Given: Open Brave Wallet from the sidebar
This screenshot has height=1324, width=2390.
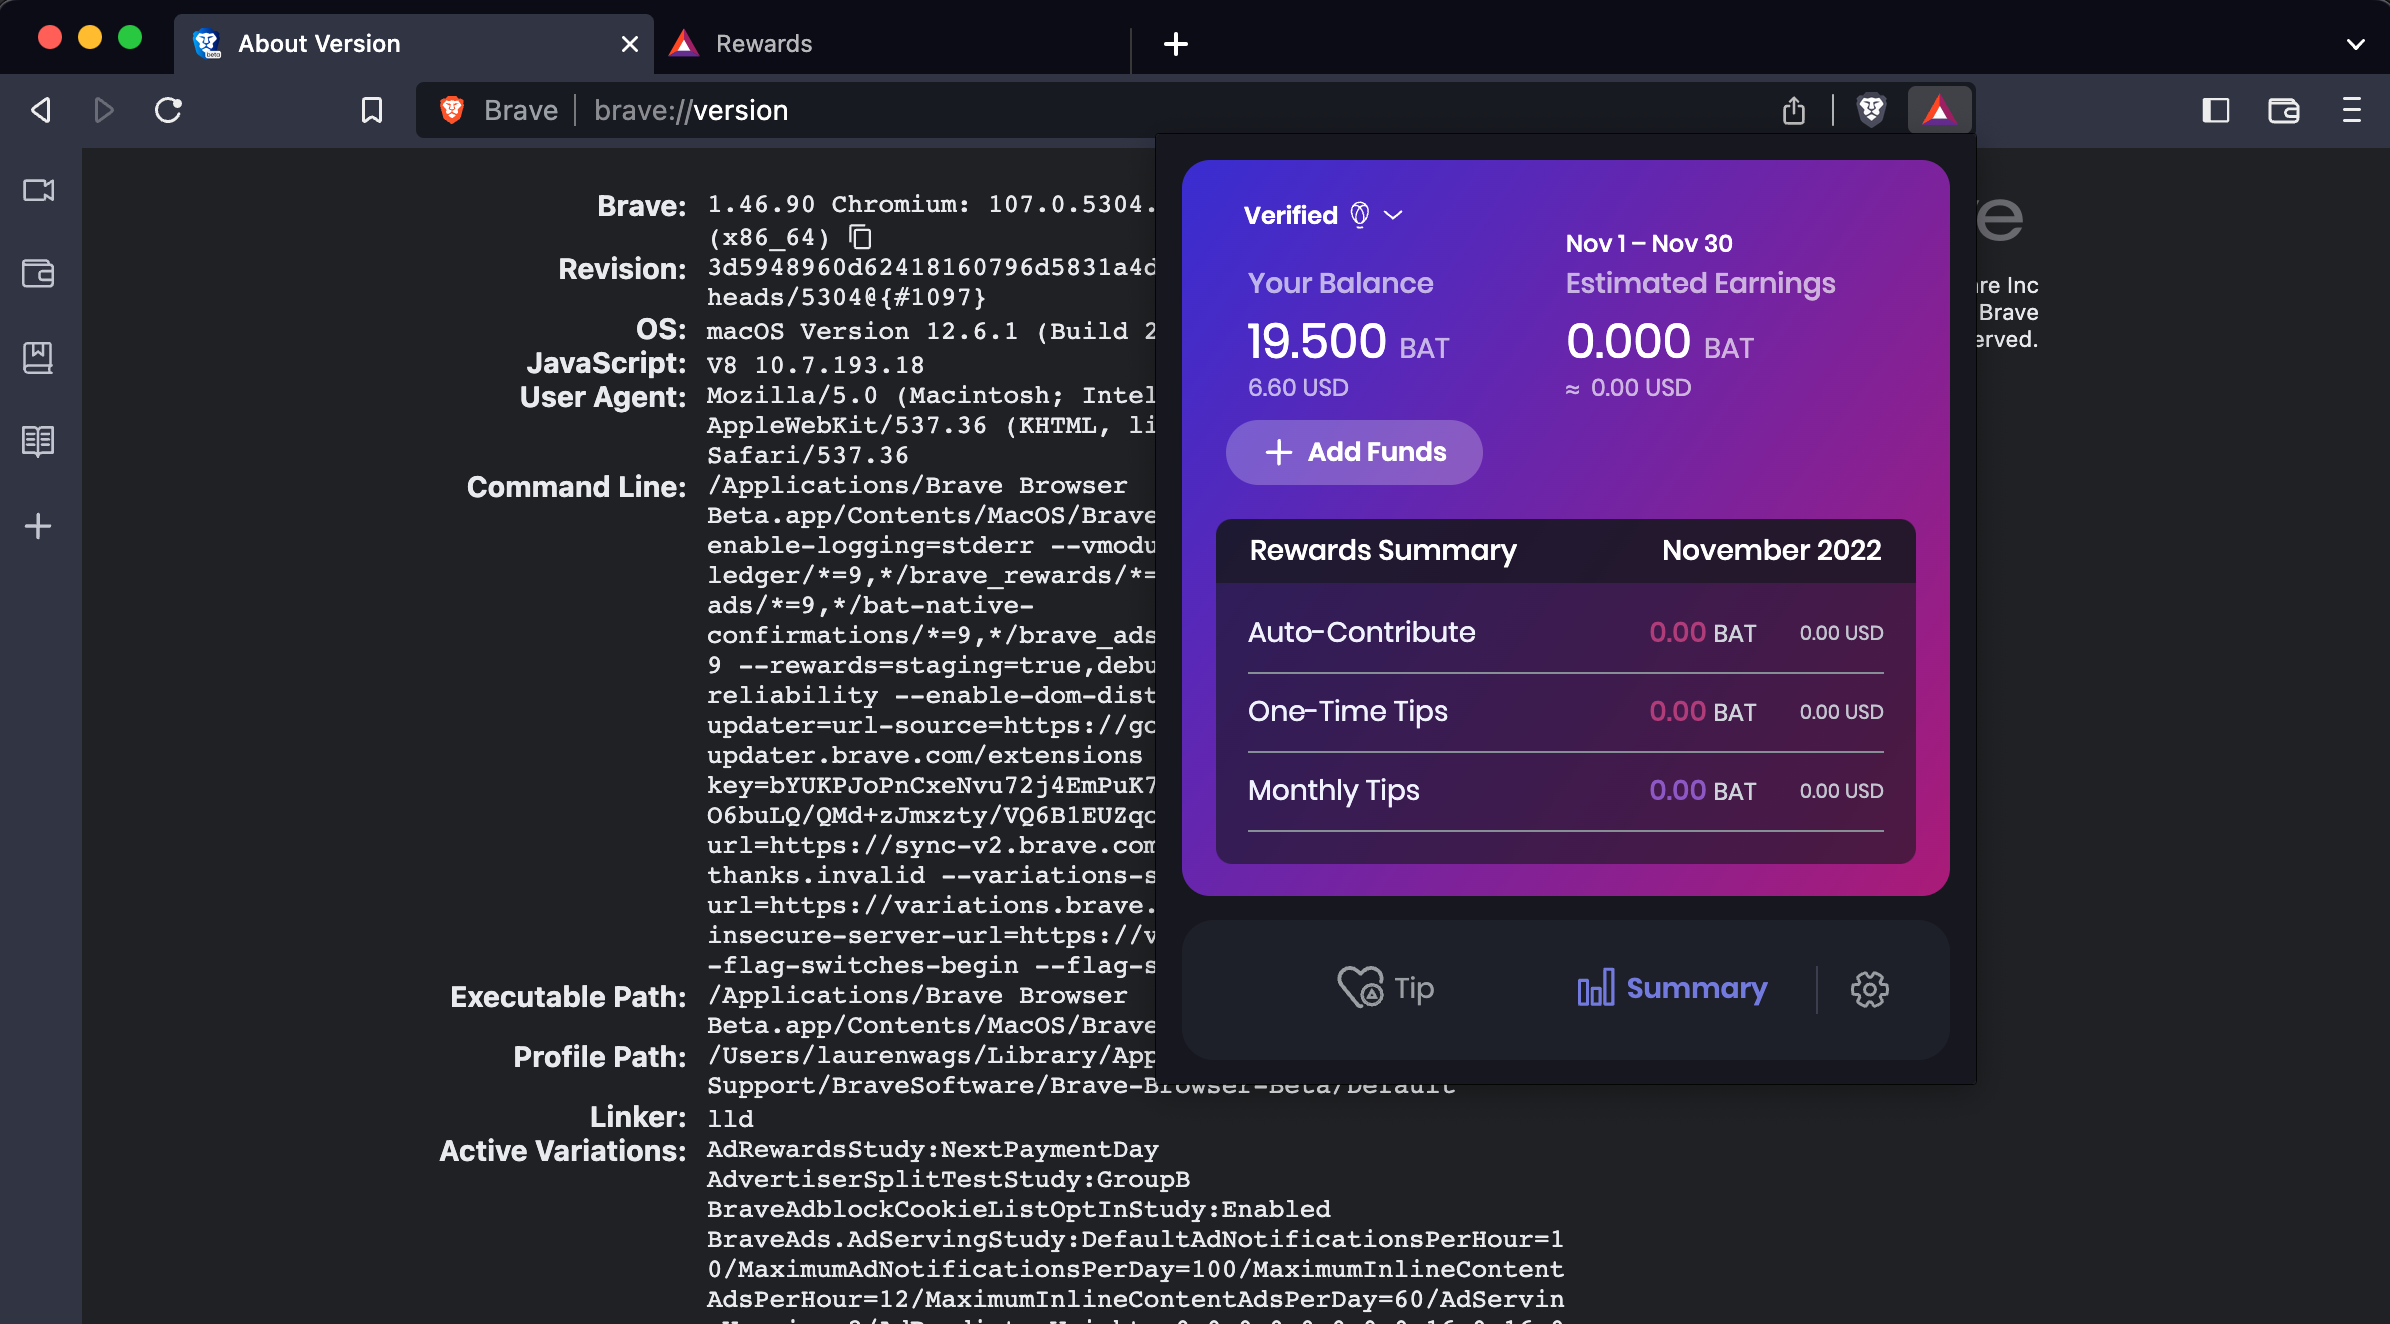Looking at the screenshot, I should click(x=38, y=274).
